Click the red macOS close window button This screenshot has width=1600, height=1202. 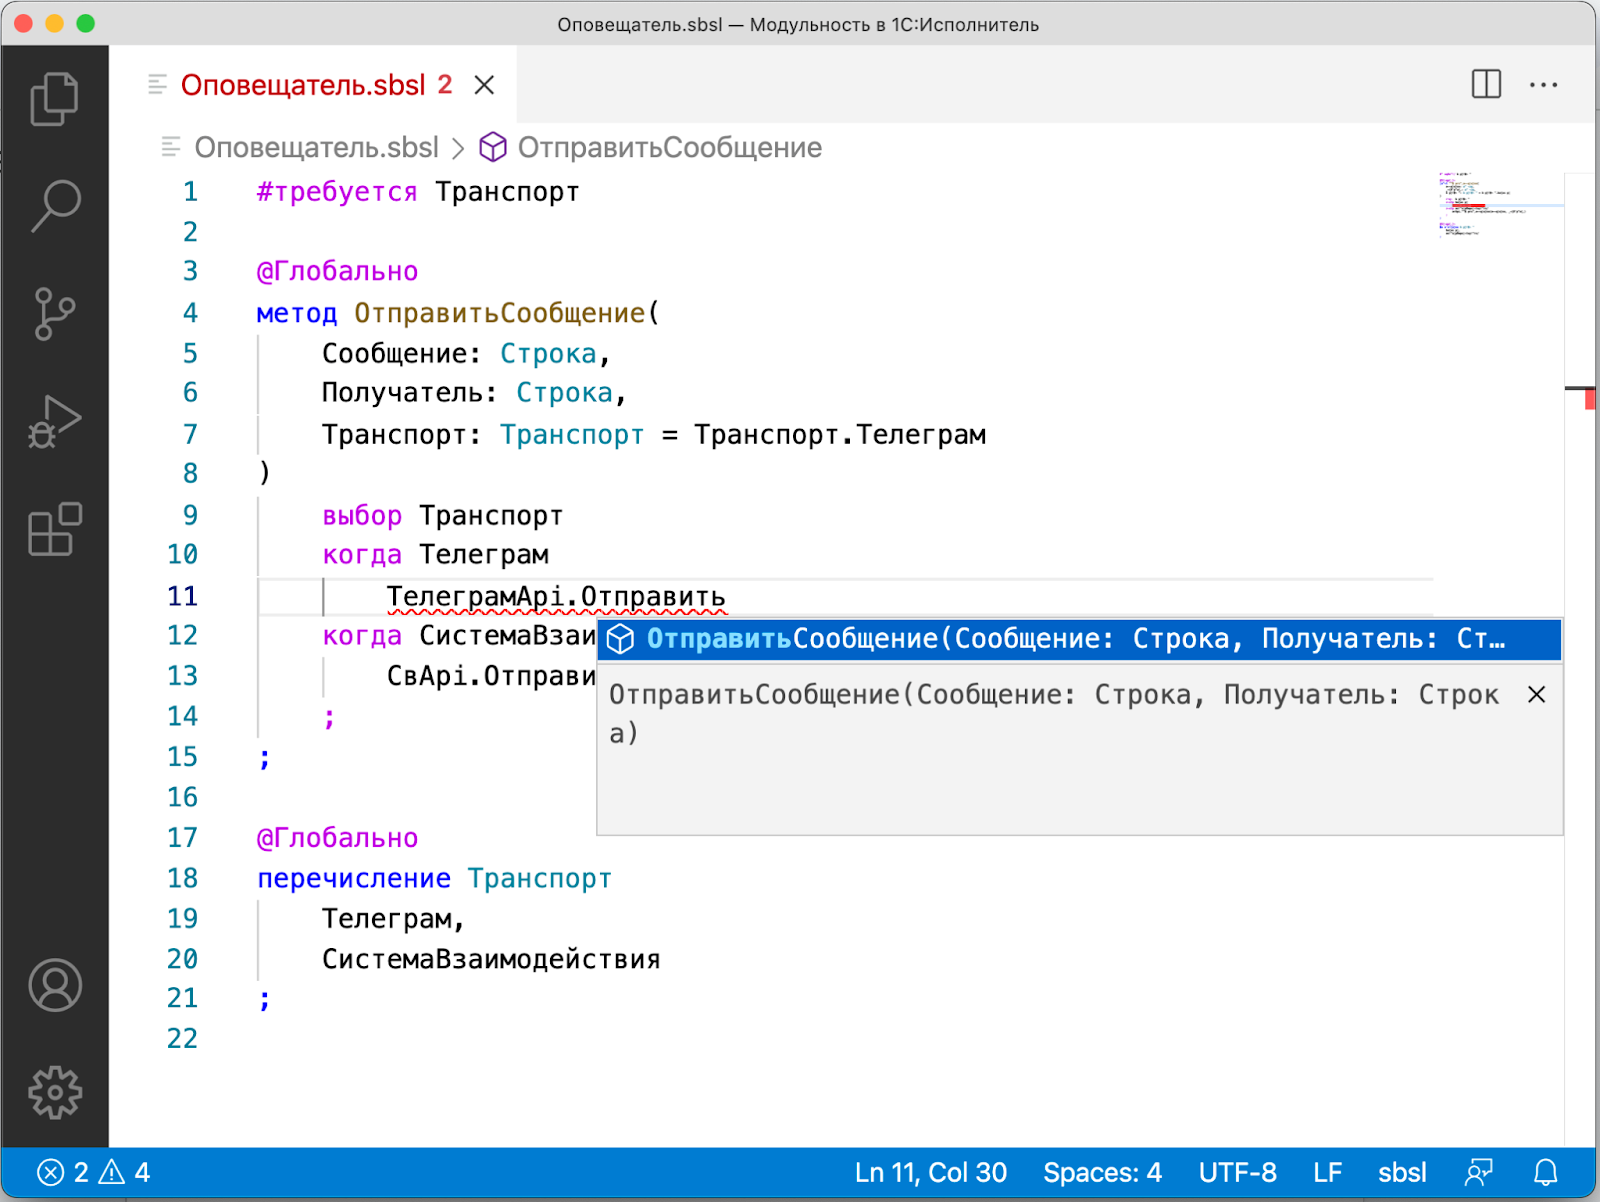click(24, 23)
